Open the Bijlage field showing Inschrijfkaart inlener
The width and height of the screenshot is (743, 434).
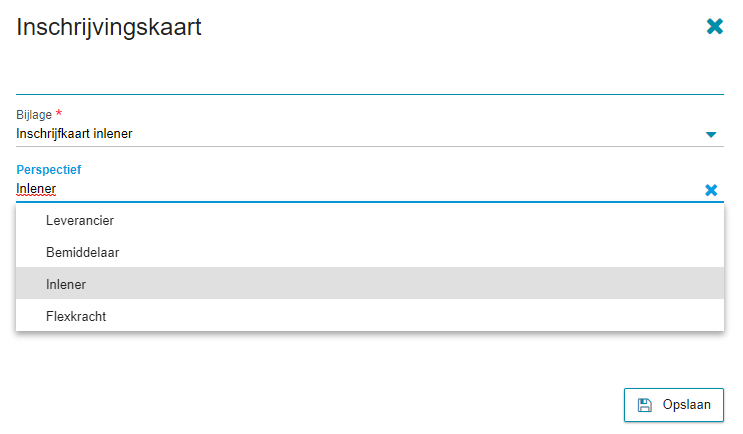click(x=370, y=134)
